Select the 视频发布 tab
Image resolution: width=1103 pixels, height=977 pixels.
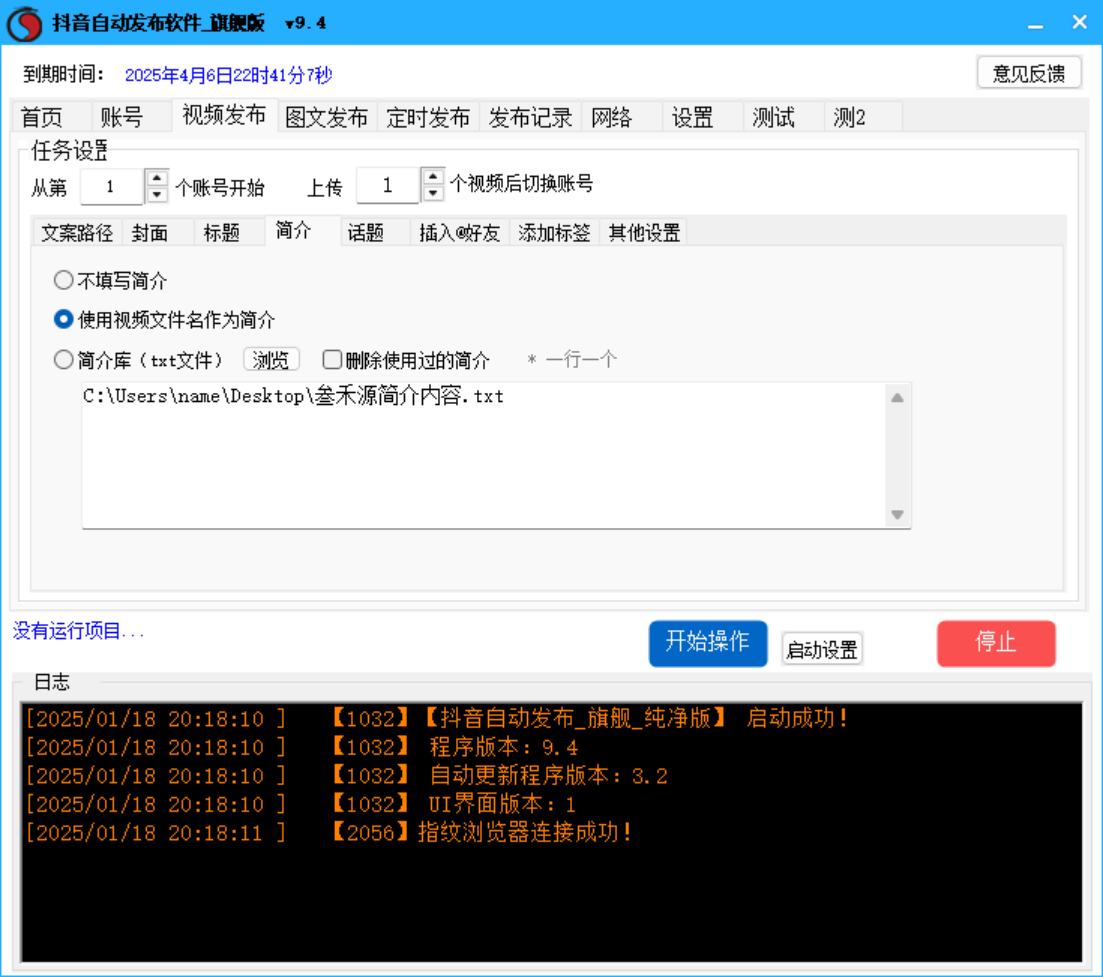[224, 115]
